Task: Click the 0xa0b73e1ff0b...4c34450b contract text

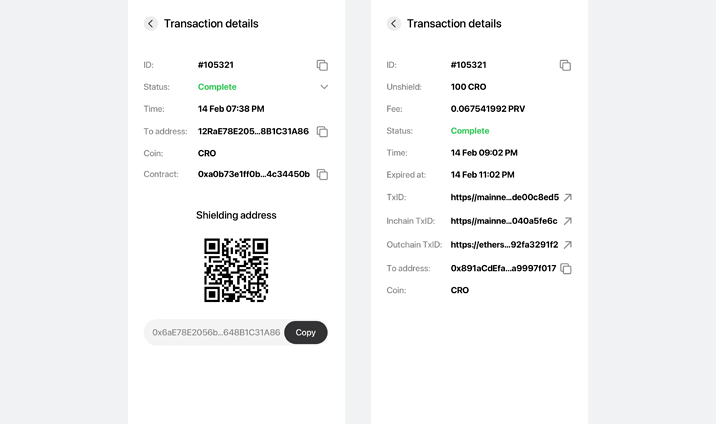Action: coord(253,174)
